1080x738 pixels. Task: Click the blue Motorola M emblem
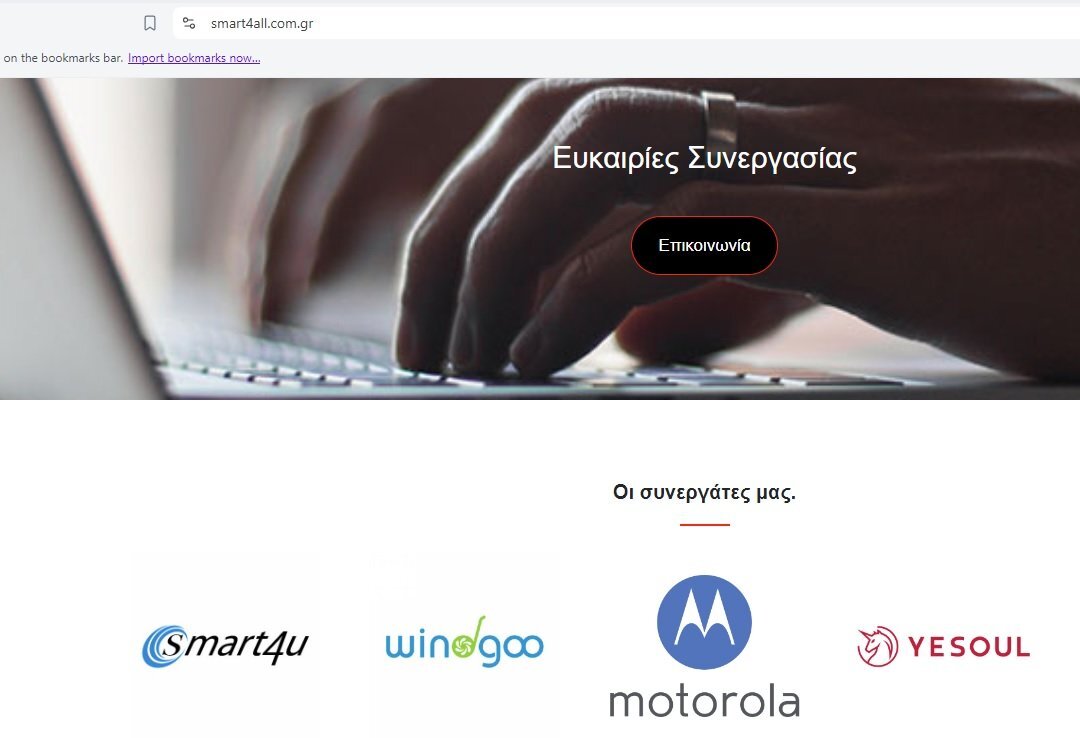[x=704, y=622]
